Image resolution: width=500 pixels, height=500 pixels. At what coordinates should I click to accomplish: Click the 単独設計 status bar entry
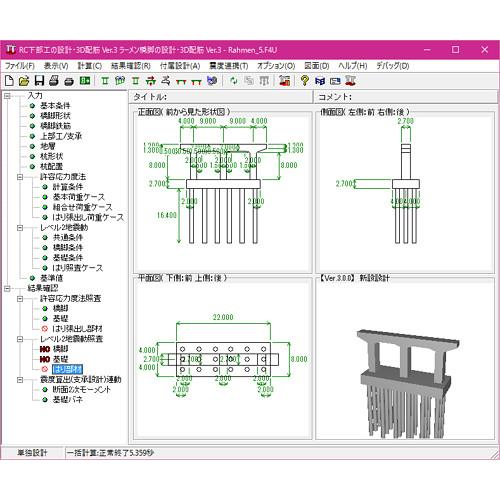32,453
